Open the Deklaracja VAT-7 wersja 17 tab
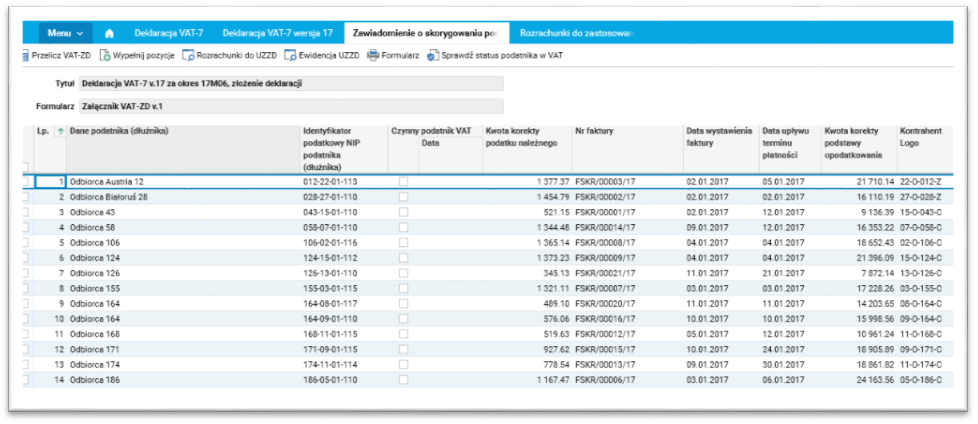 277,32
